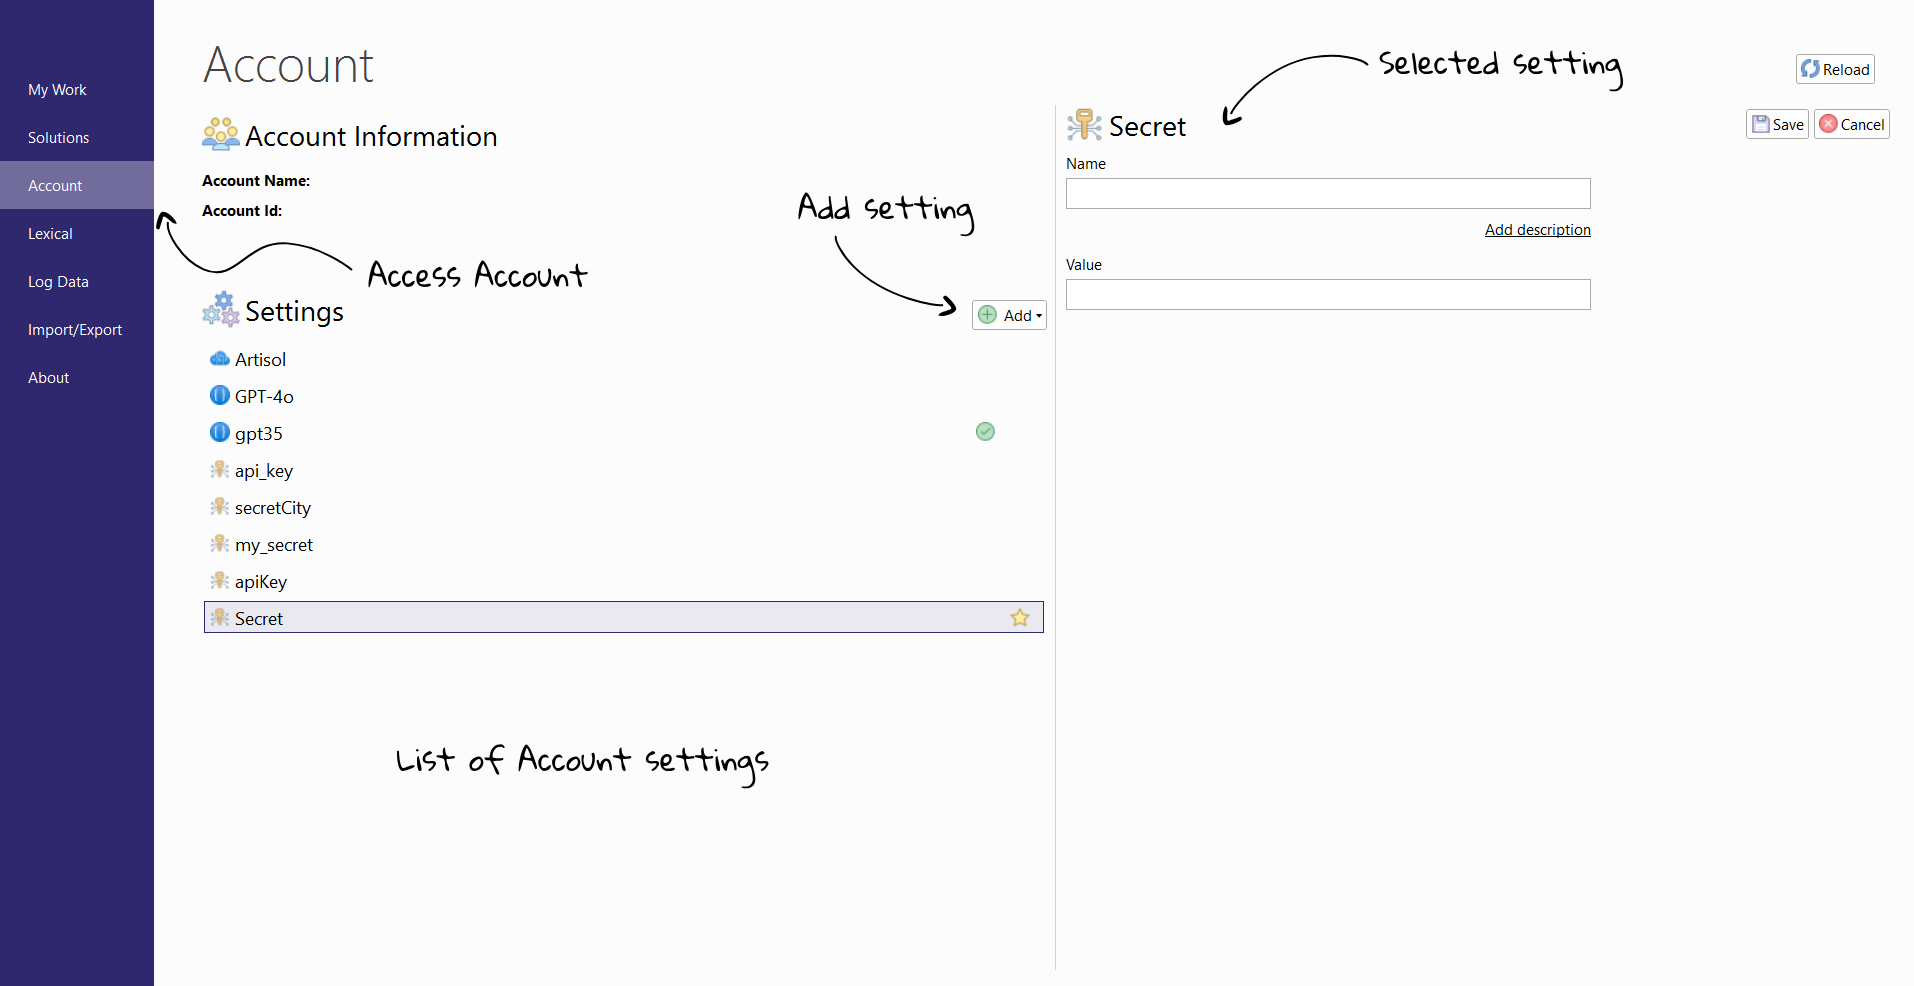Select the secretCity key icon
The height and width of the screenshot is (986, 1914).
tap(220, 507)
